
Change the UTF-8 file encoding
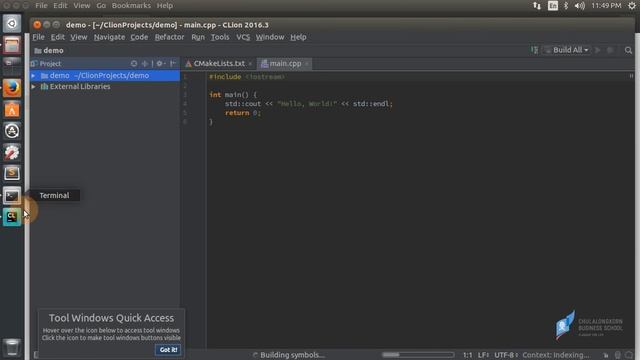(506, 355)
